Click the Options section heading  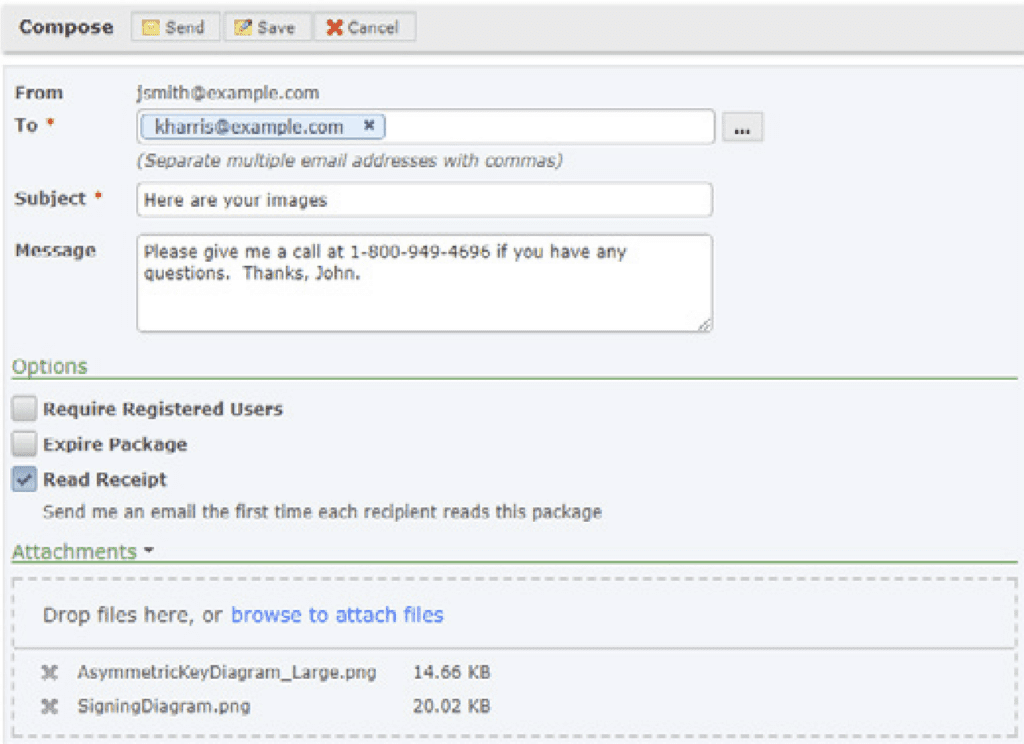pyautogui.click(x=50, y=366)
